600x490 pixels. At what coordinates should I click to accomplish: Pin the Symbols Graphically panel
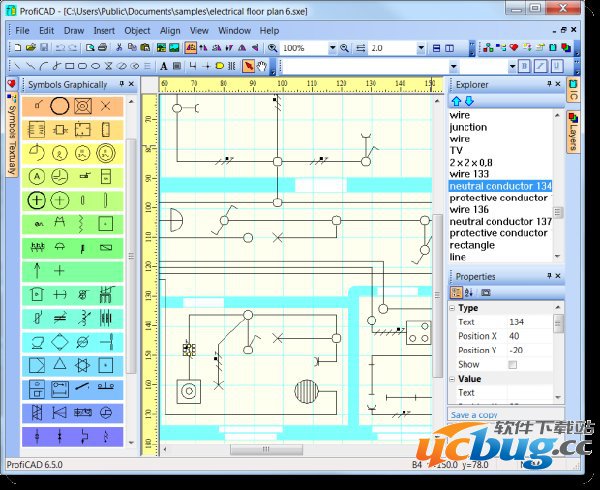tap(122, 85)
